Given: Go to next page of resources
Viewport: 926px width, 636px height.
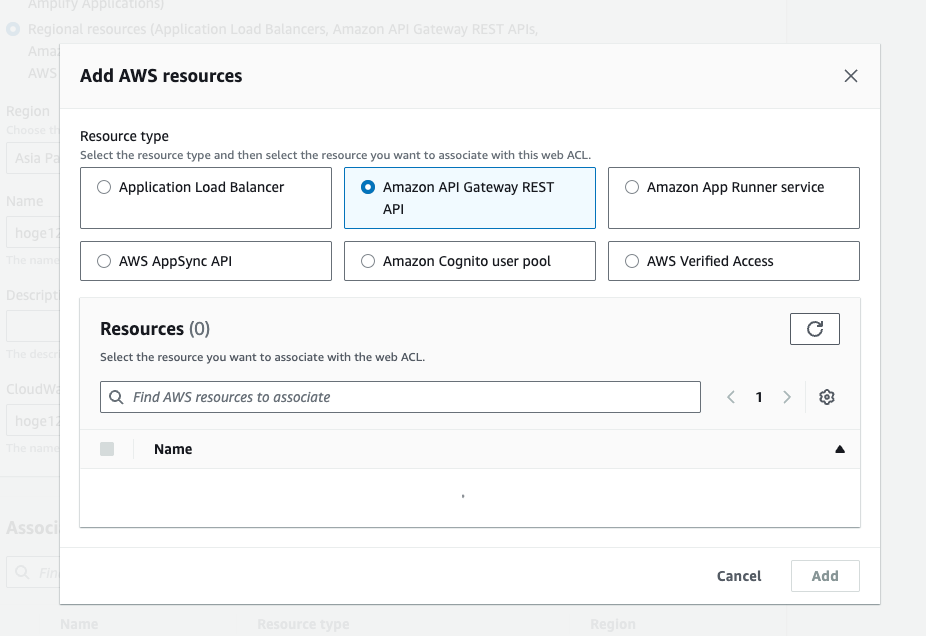Looking at the screenshot, I should [787, 397].
